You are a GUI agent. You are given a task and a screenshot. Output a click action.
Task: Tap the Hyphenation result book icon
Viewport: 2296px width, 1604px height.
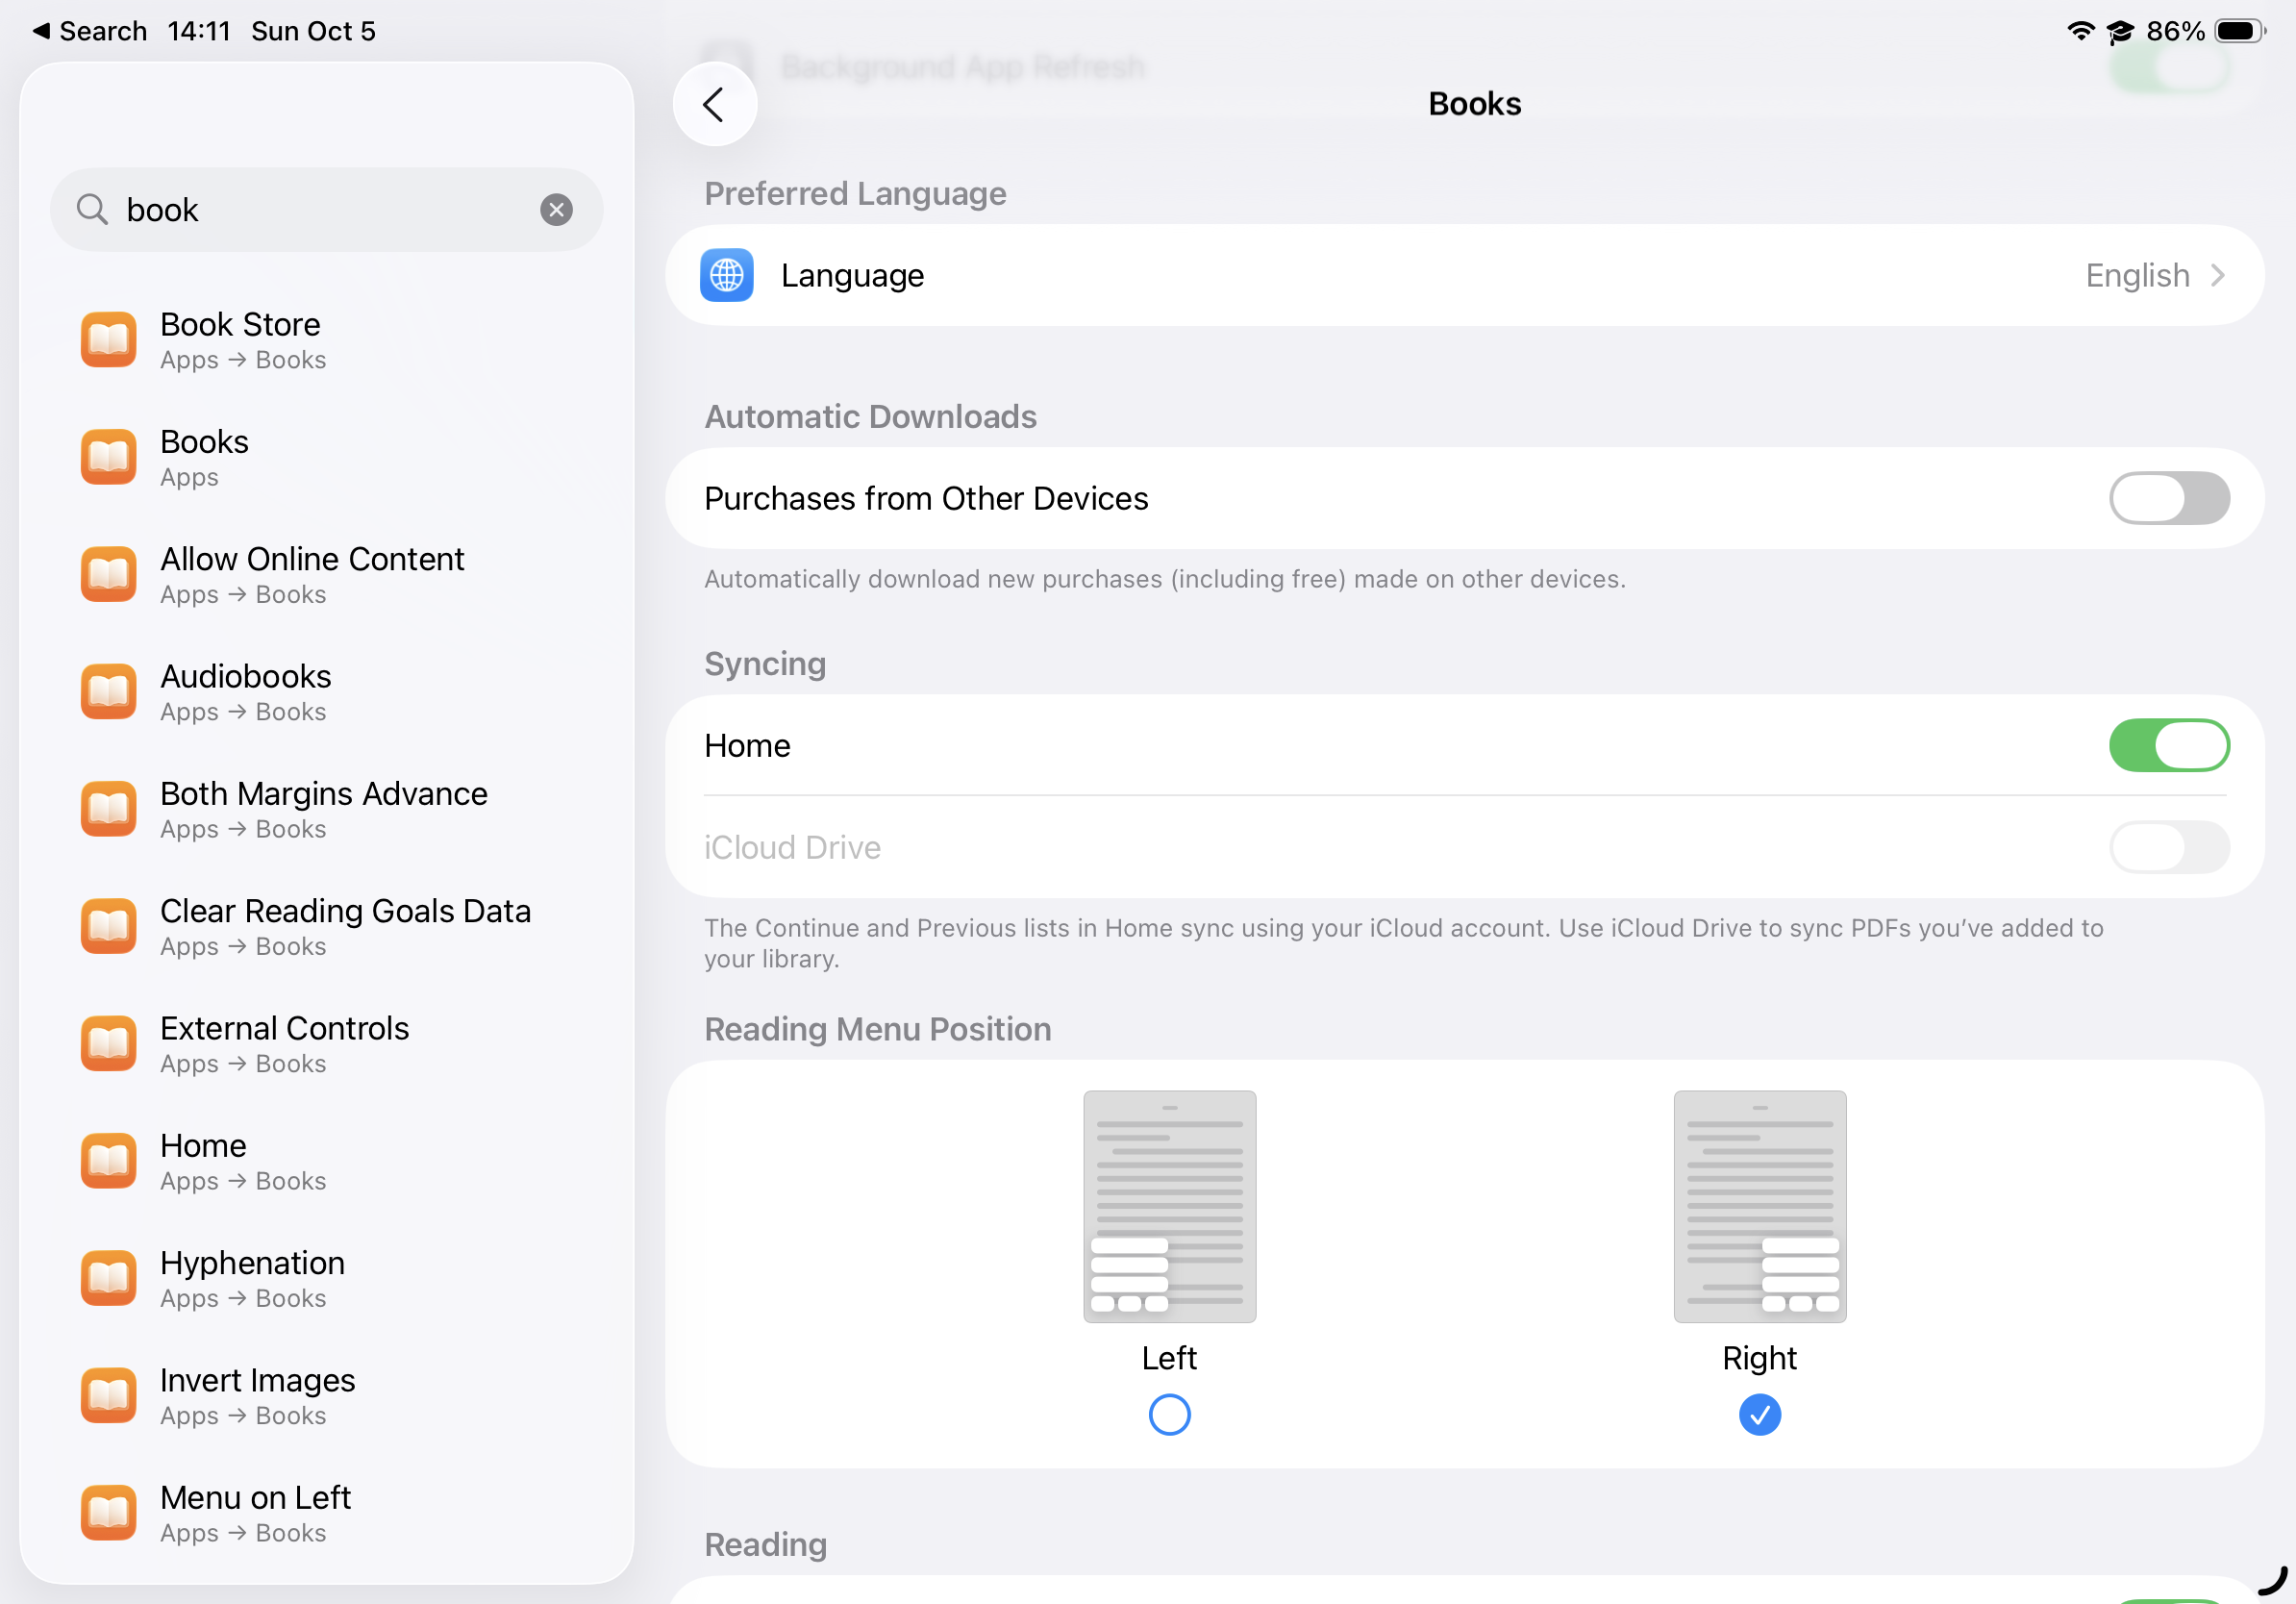(x=108, y=1278)
